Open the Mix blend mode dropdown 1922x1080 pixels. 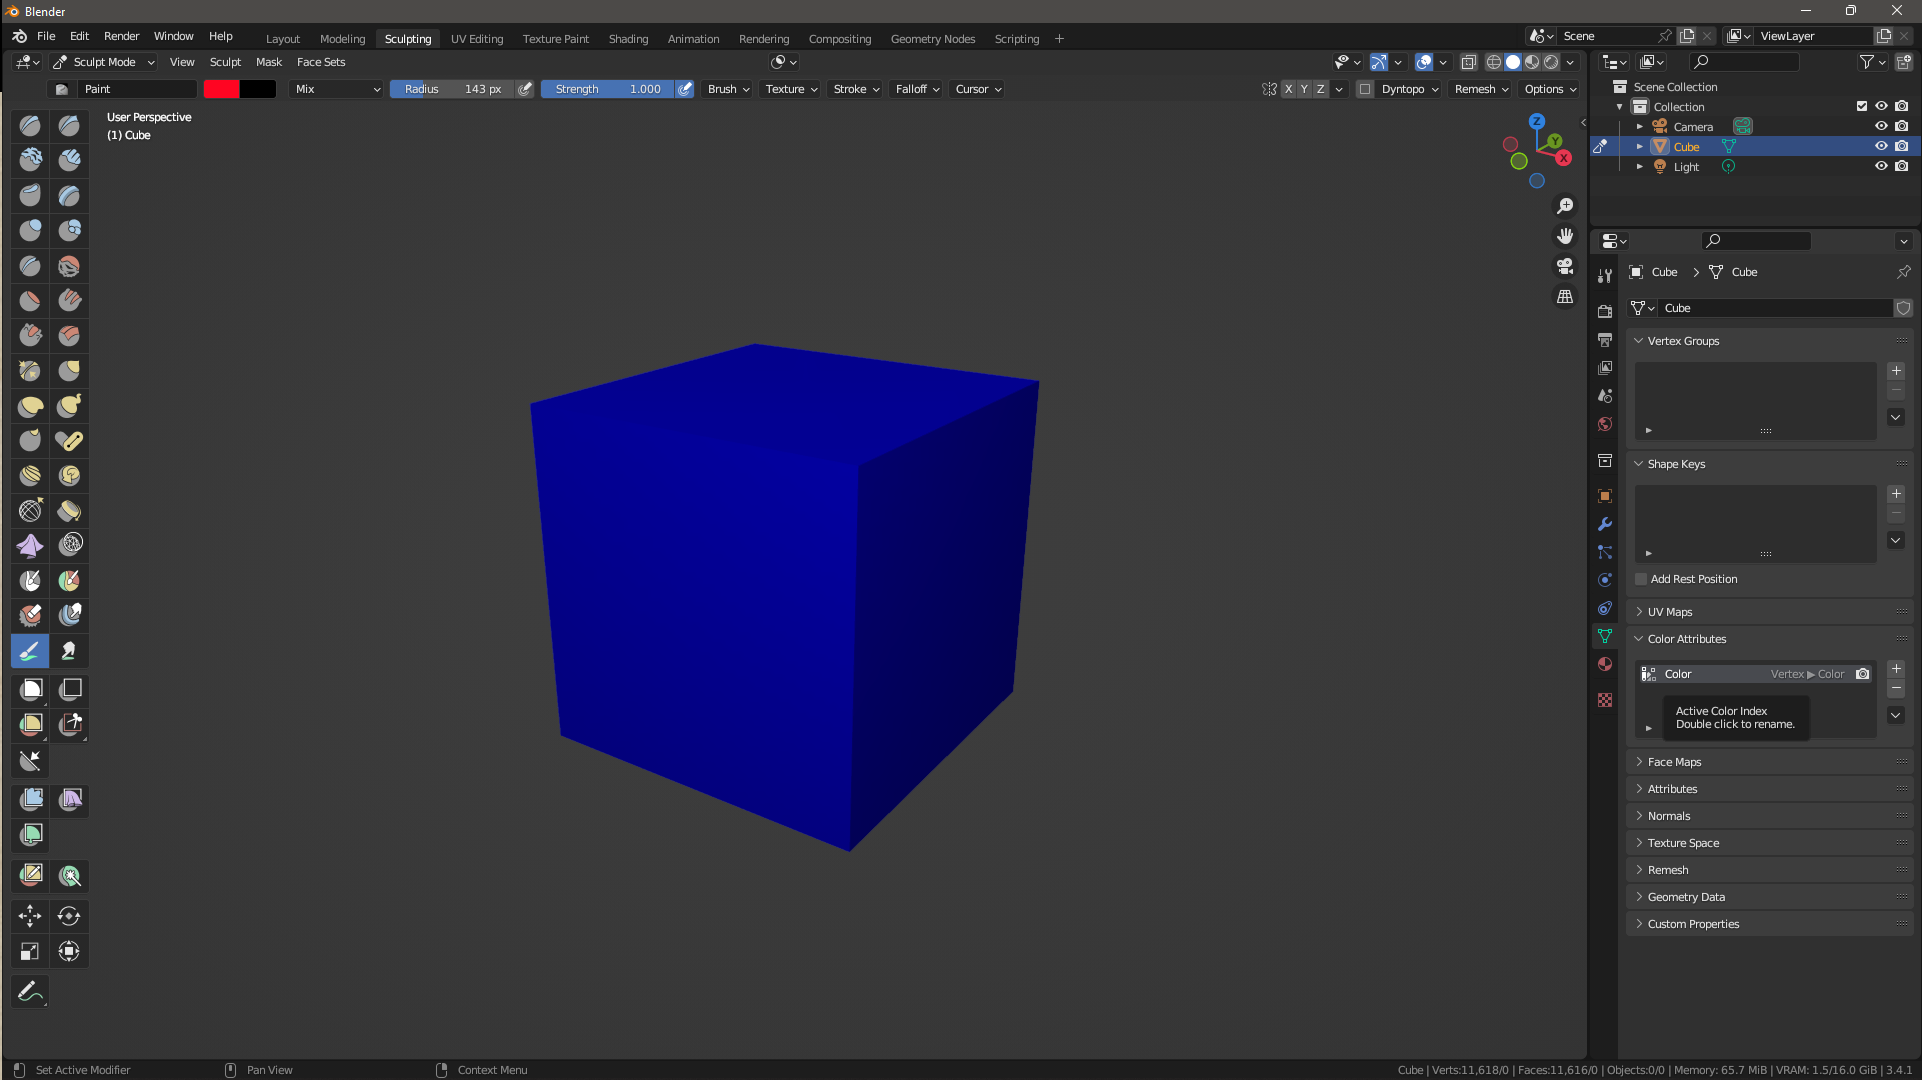(x=337, y=89)
